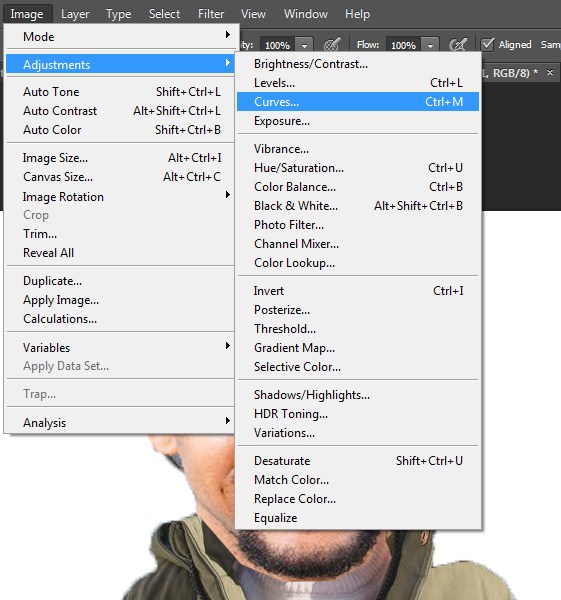This screenshot has width=561, height=600.
Task: Open Hue/Saturation adjustment
Action: pyautogui.click(x=358, y=168)
